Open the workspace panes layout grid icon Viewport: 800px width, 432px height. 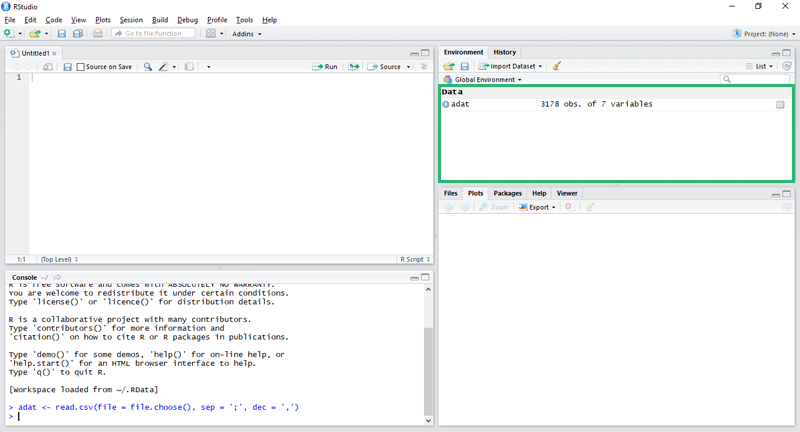[211, 34]
